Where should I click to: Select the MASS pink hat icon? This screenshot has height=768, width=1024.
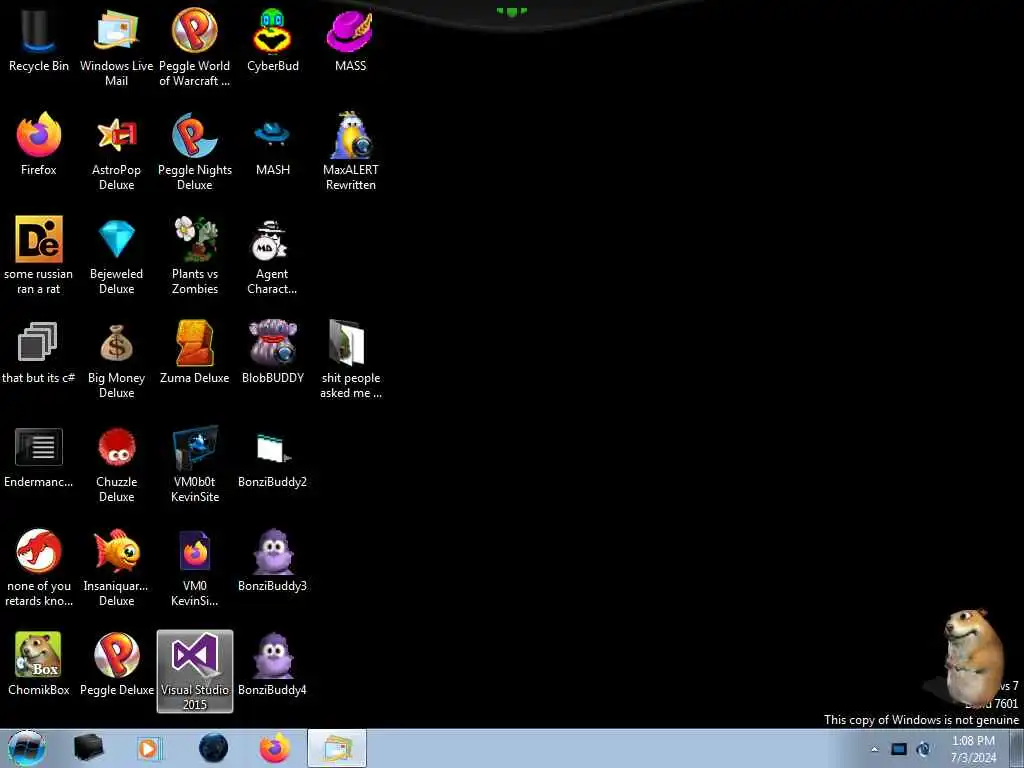point(351,40)
